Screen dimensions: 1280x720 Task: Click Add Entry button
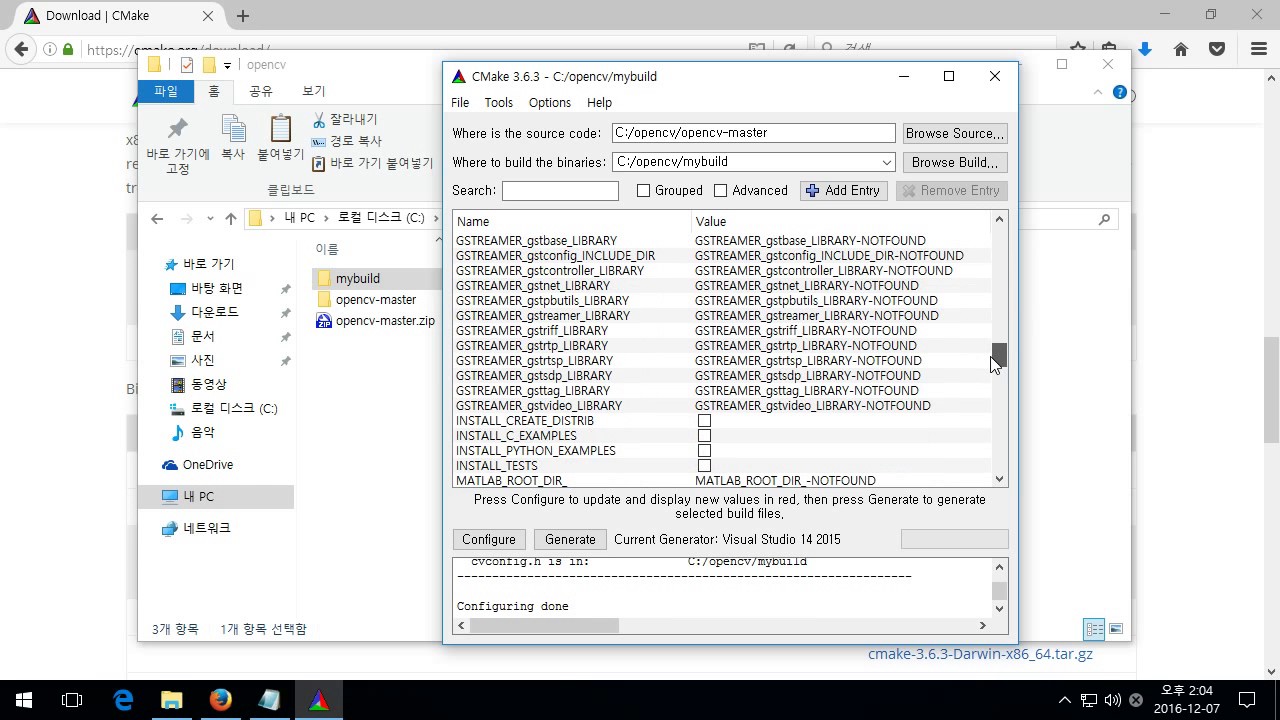coord(844,190)
